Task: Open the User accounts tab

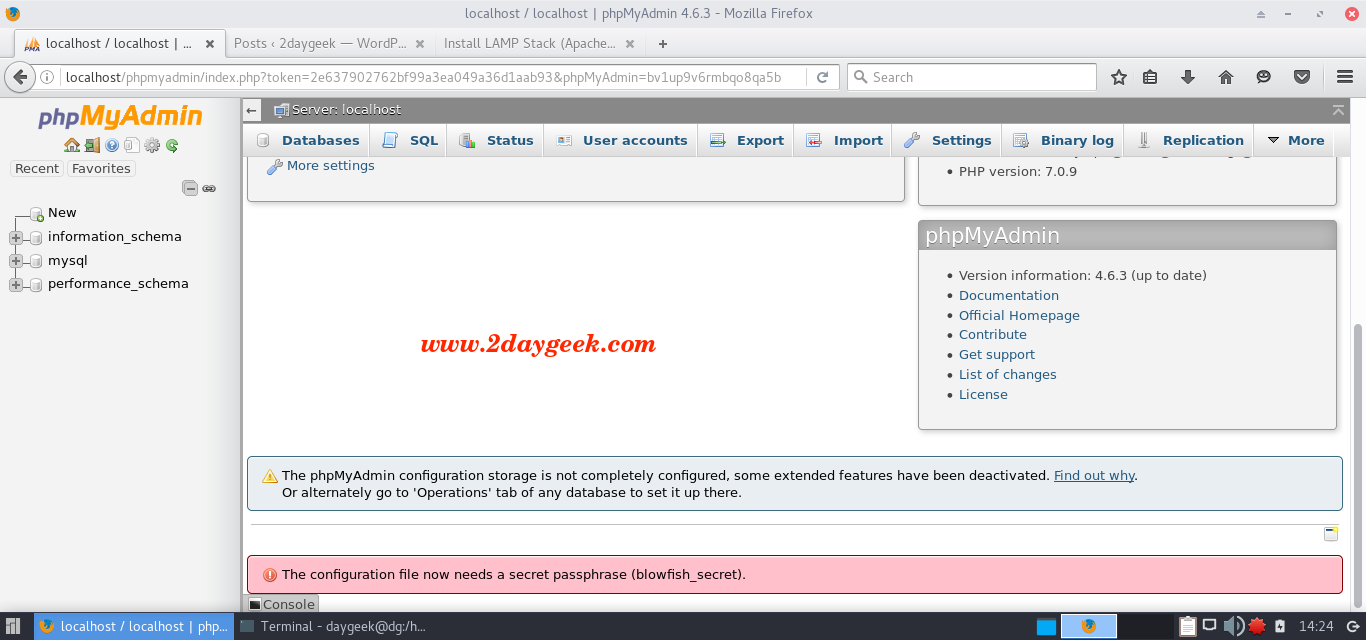Action: coord(621,140)
